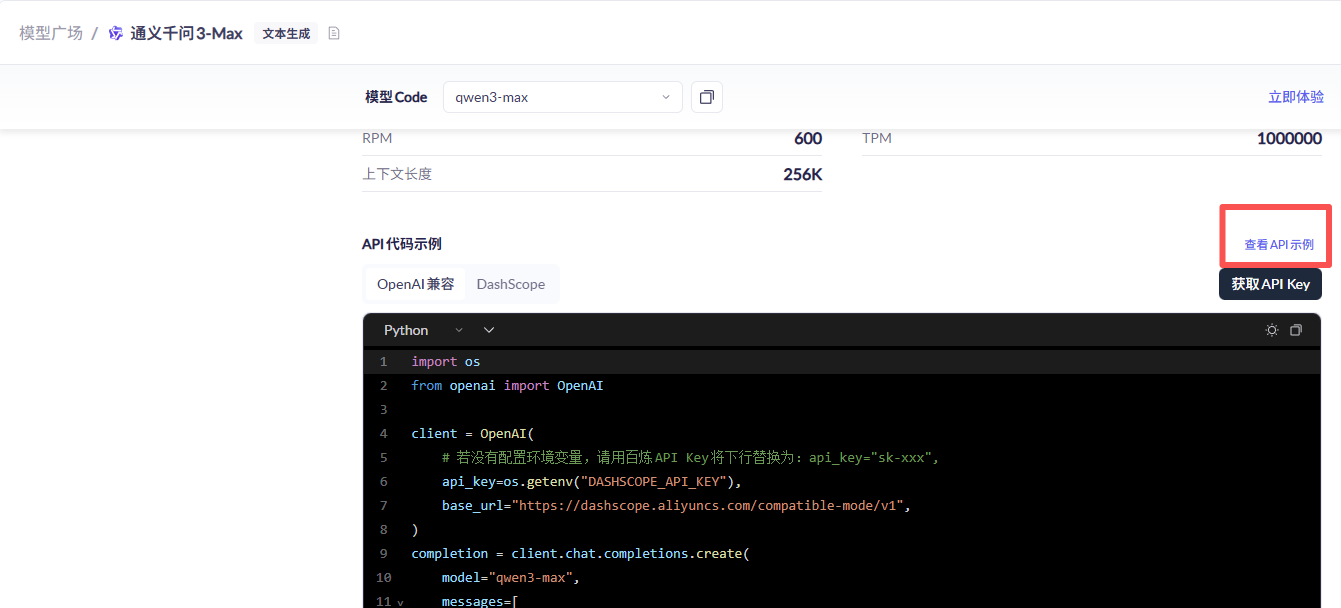Click the line 'from openai import OpenAI'

point(507,386)
